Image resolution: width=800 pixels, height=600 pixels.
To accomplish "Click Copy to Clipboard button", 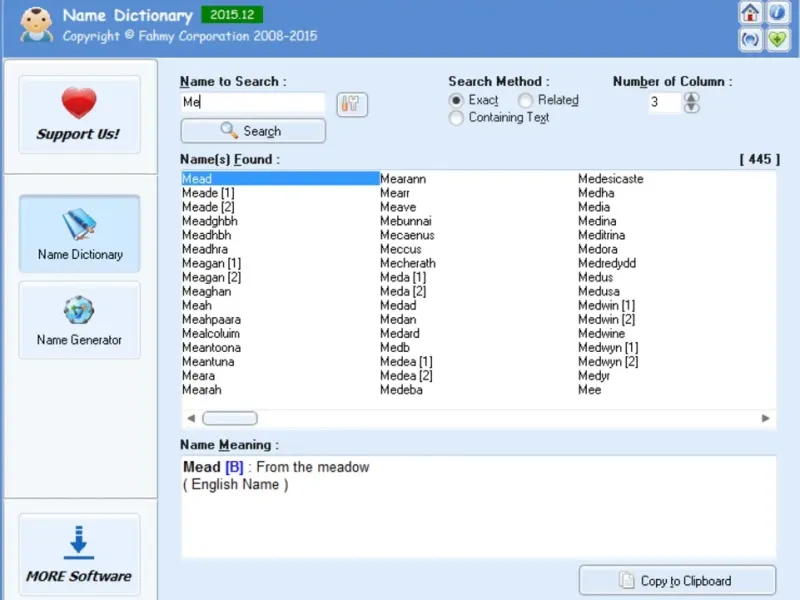I will pos(678,580).
